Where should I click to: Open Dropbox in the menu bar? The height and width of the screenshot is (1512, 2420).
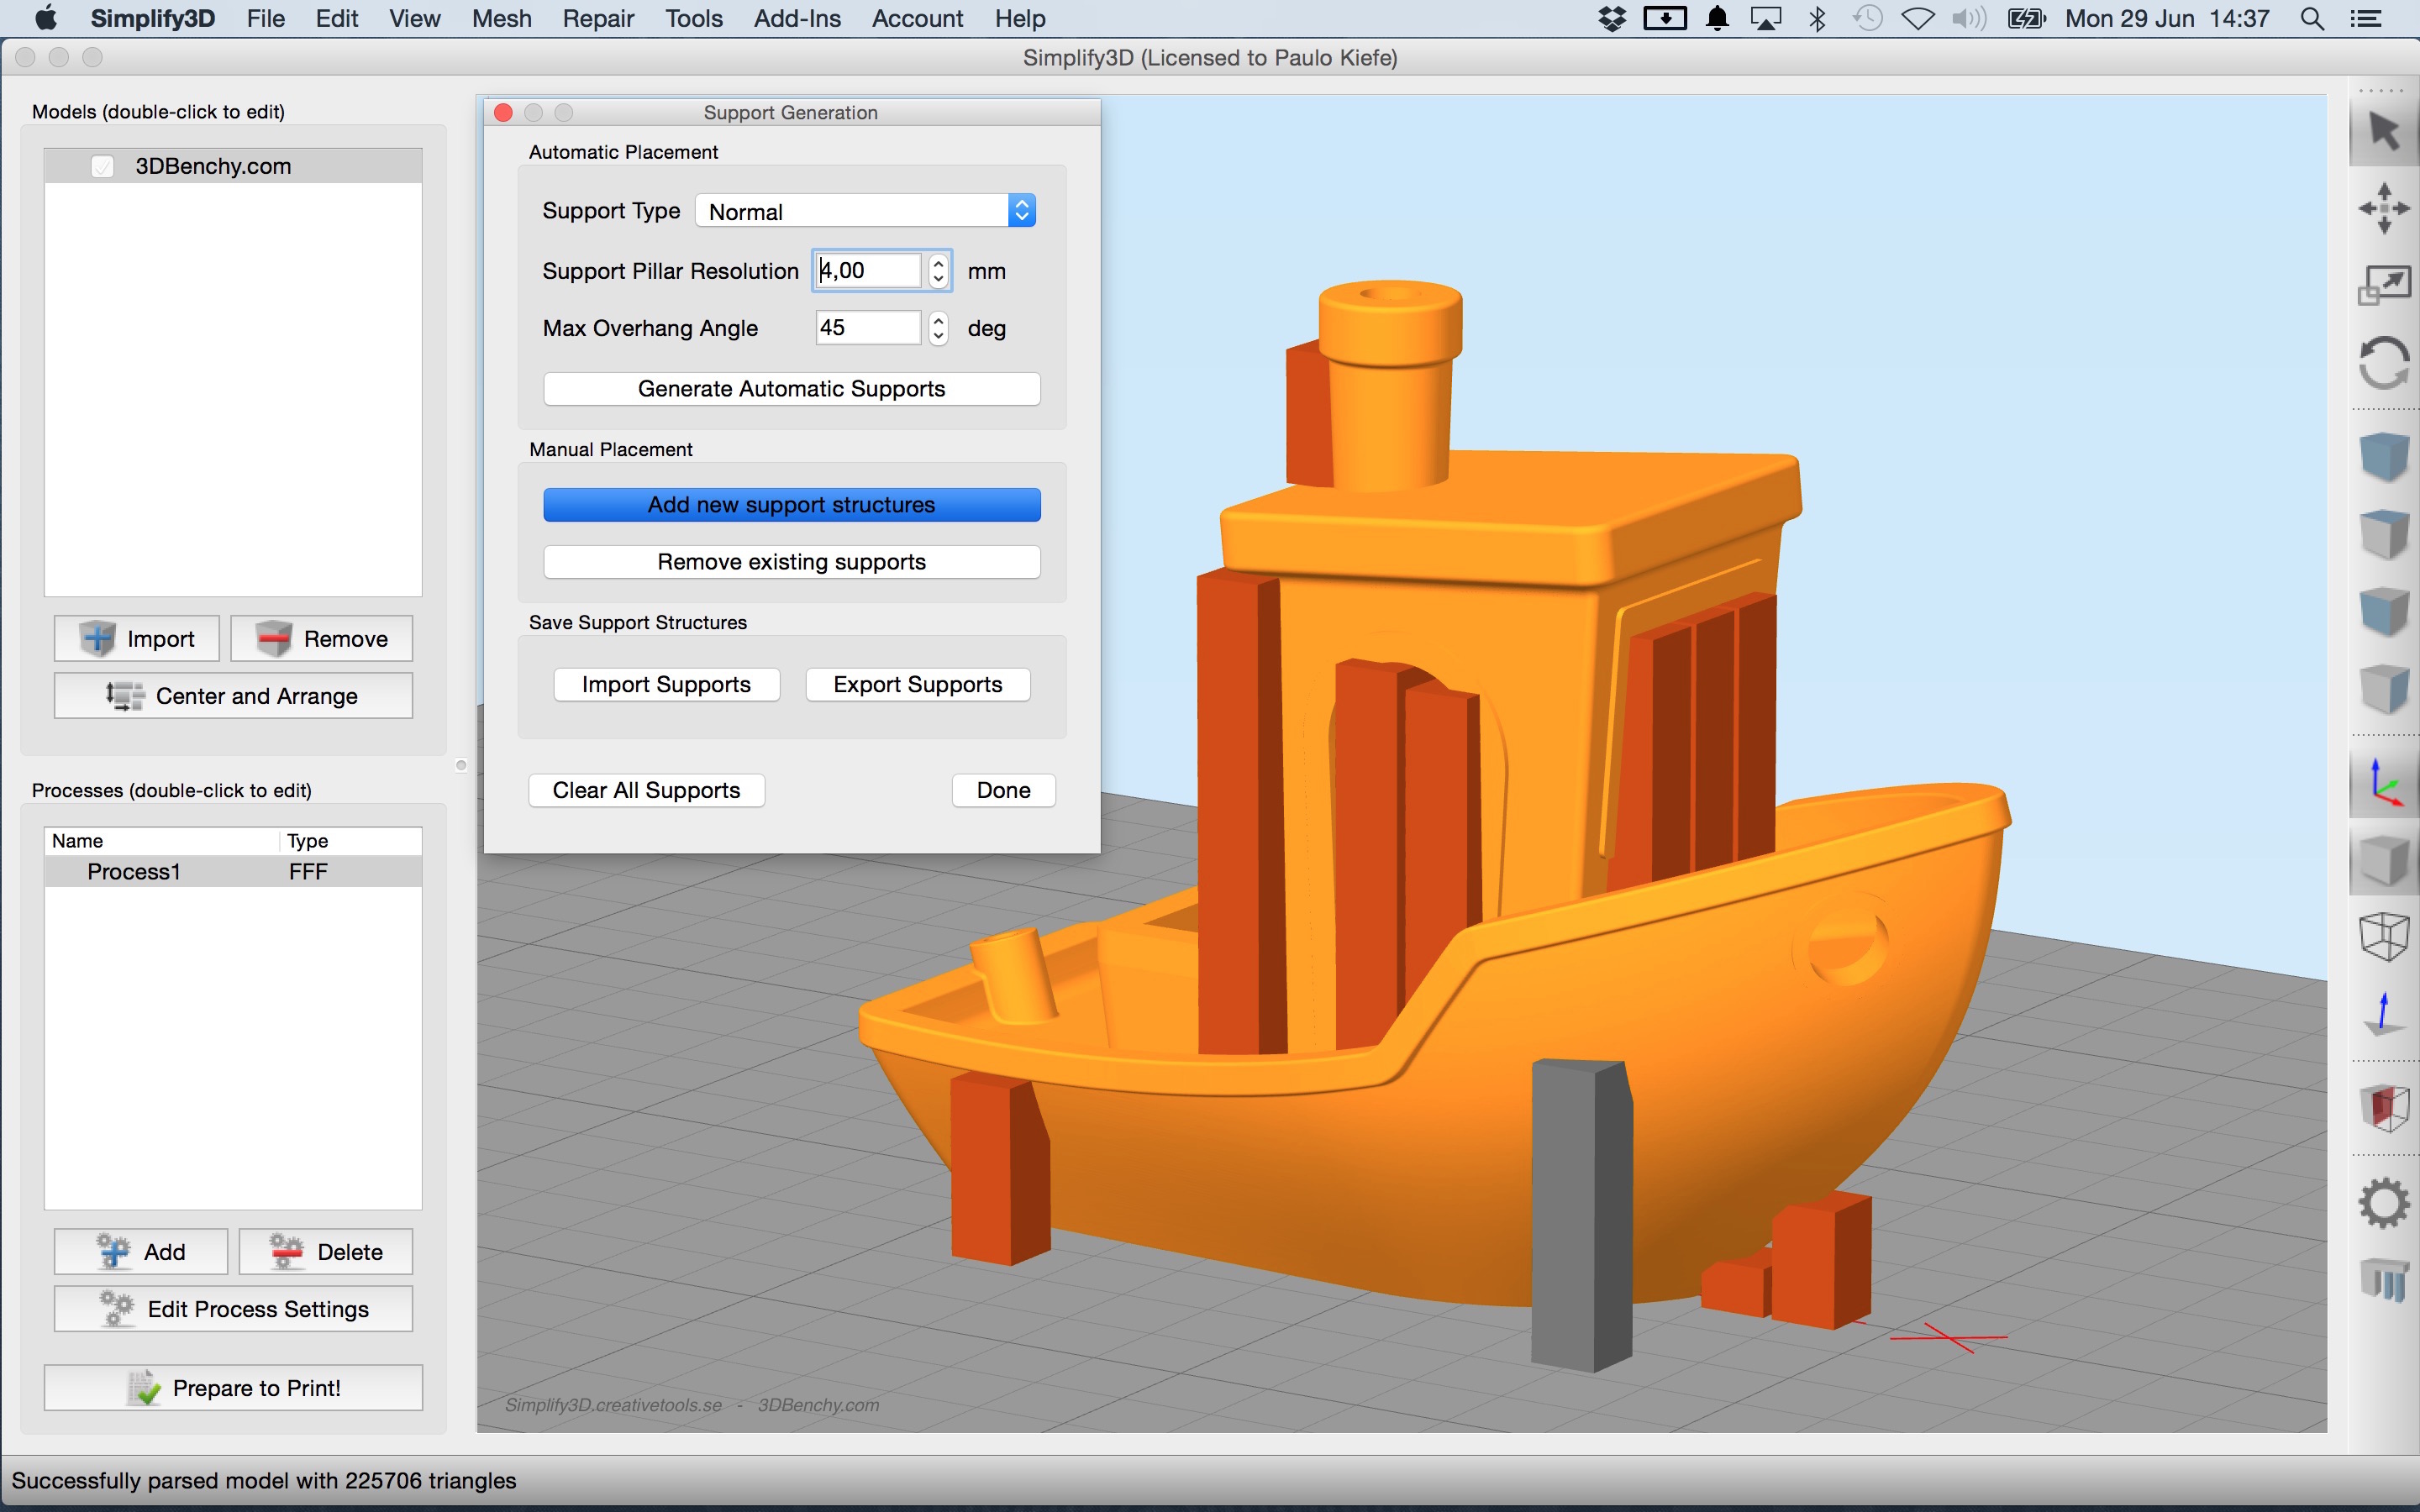pos(1612,18)
